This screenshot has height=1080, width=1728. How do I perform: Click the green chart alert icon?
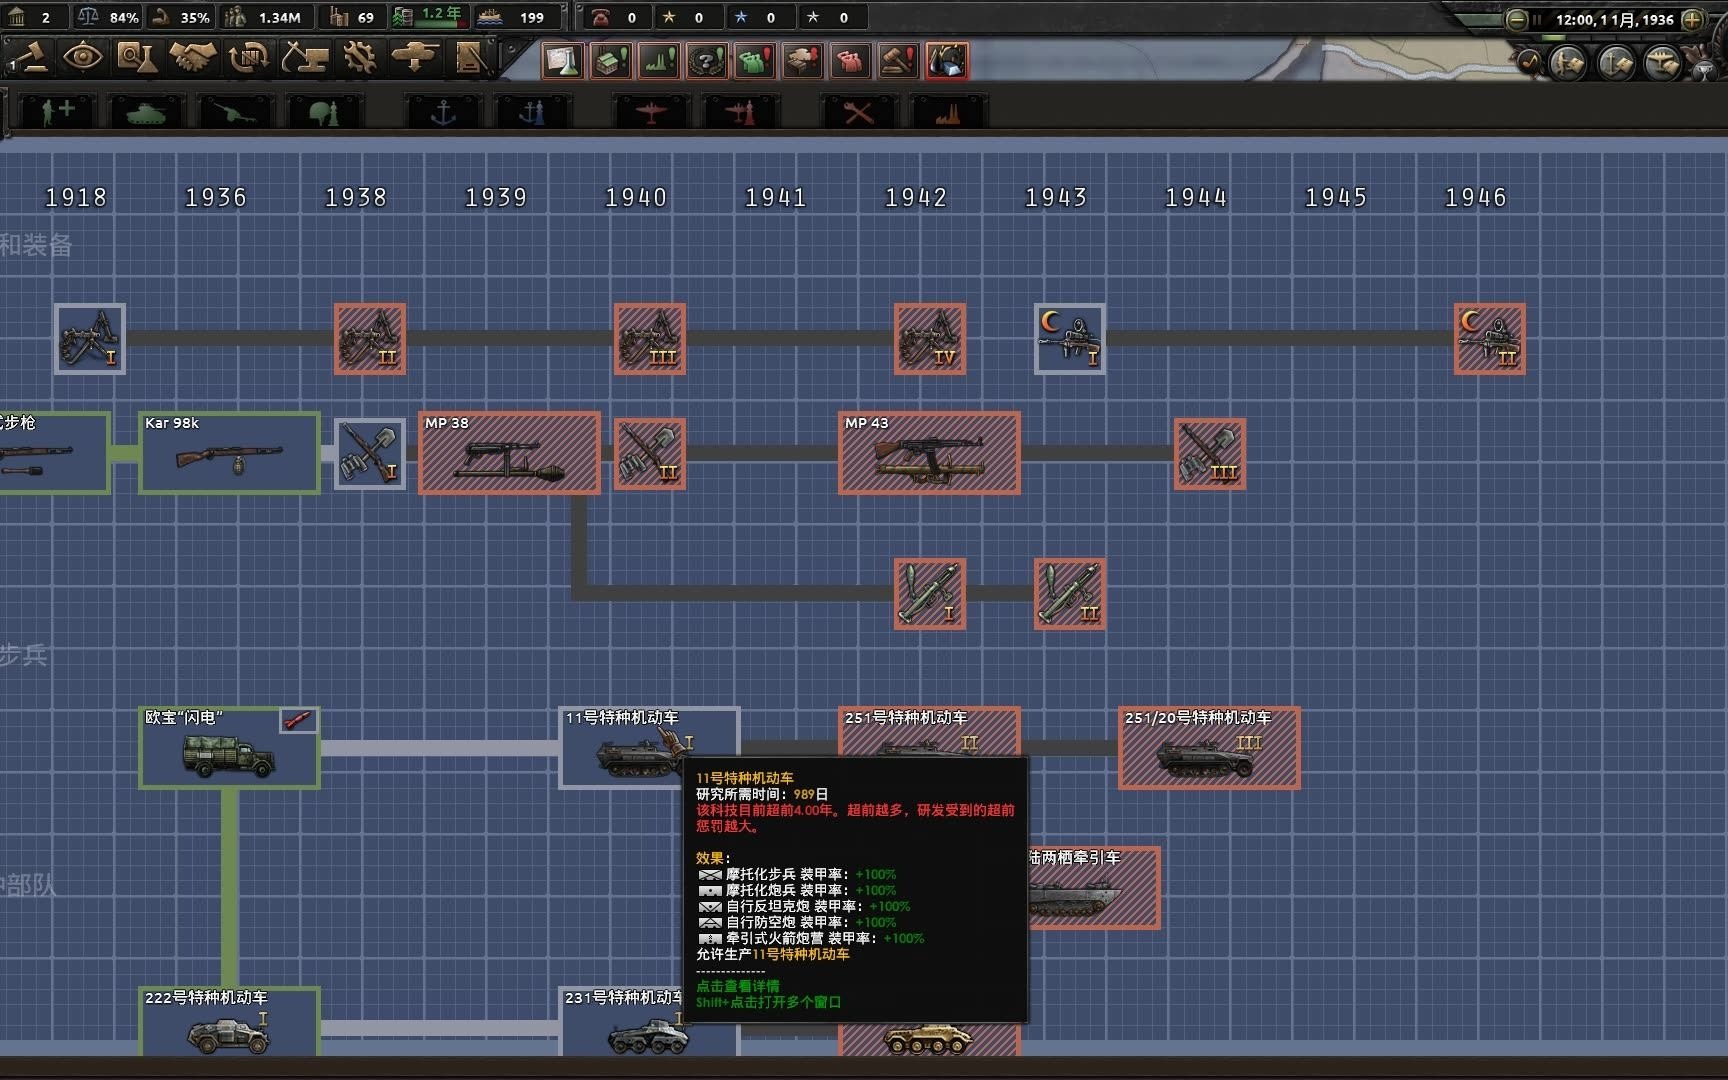pyautogui.click(x=659, y=61)
